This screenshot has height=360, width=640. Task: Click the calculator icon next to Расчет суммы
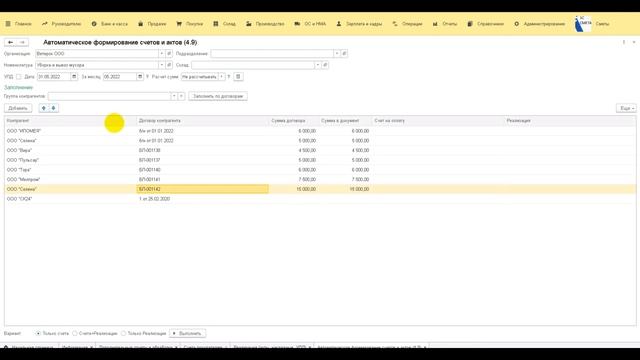238,77
